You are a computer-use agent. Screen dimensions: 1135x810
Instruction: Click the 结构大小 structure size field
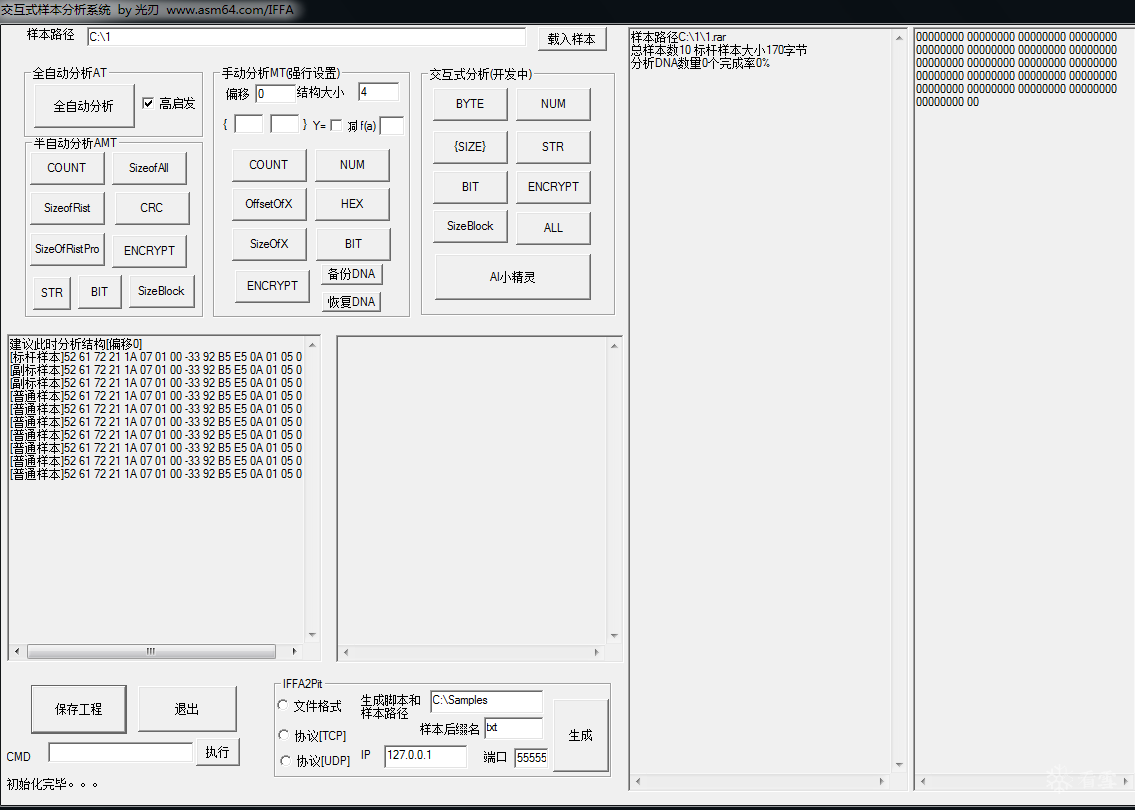point(379,92)
